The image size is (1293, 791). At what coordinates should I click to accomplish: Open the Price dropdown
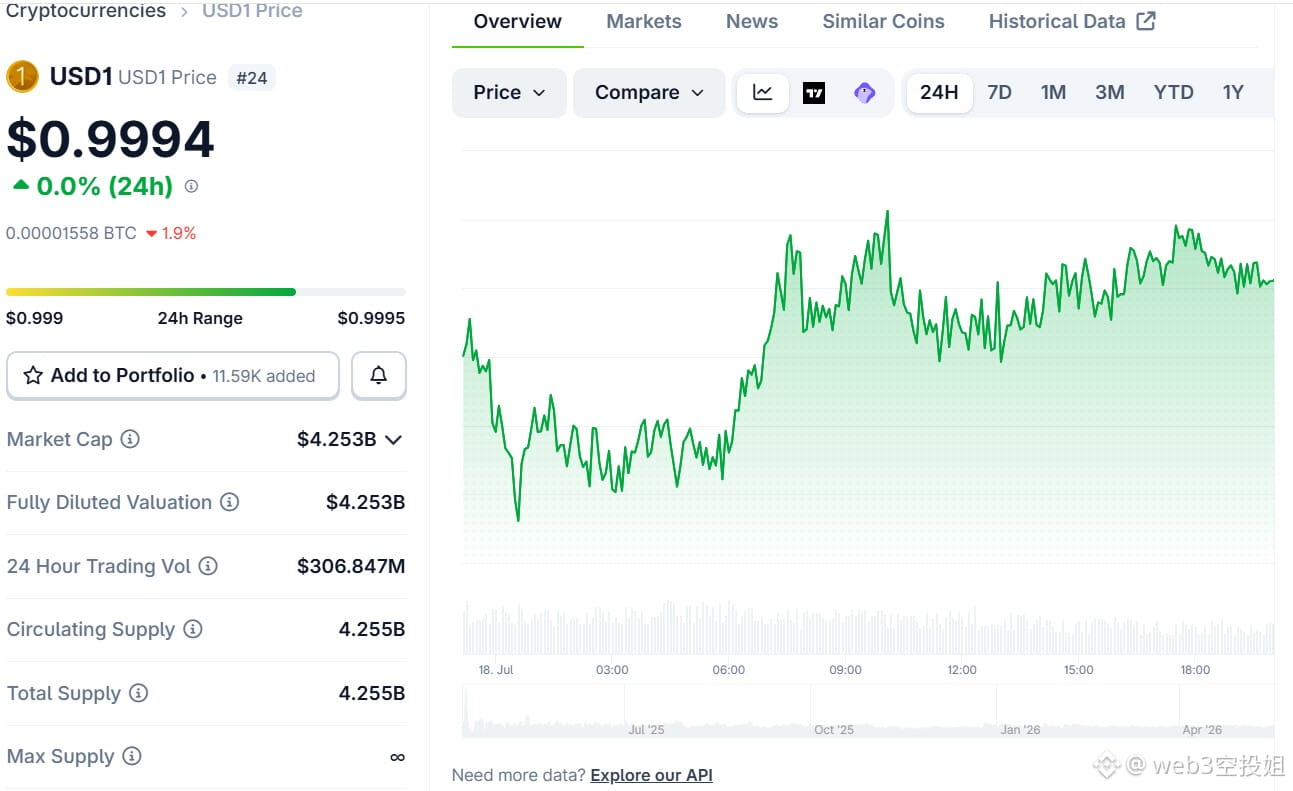[x=509, y=93]
